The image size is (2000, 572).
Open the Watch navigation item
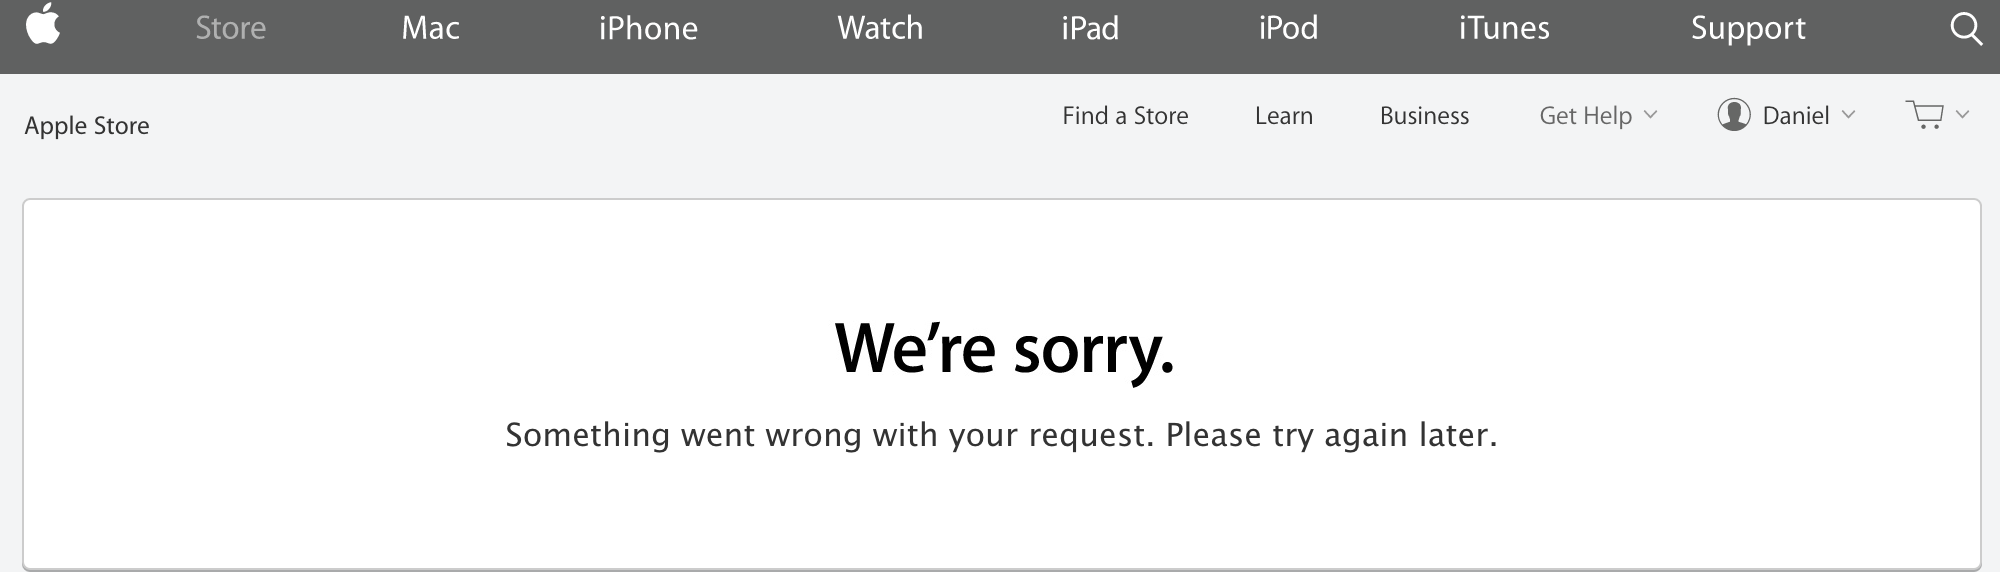coord(880,28)
